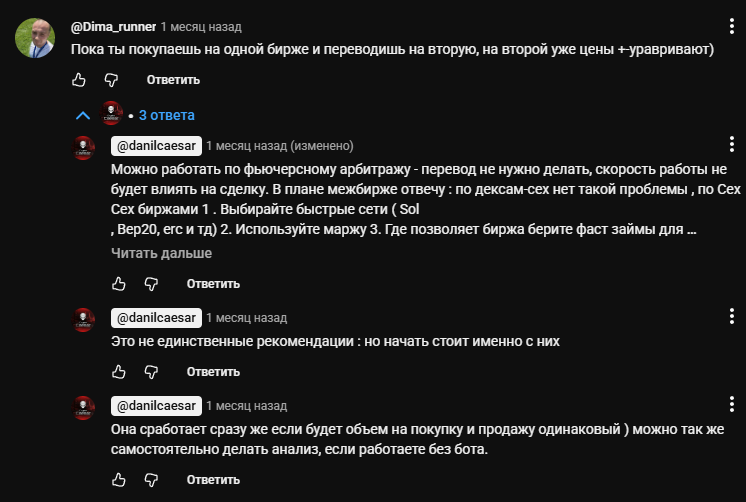This screenshot has width=746, height=502.
Task: Open @Dima_runner channel via username
Action: tap(113, 27)
